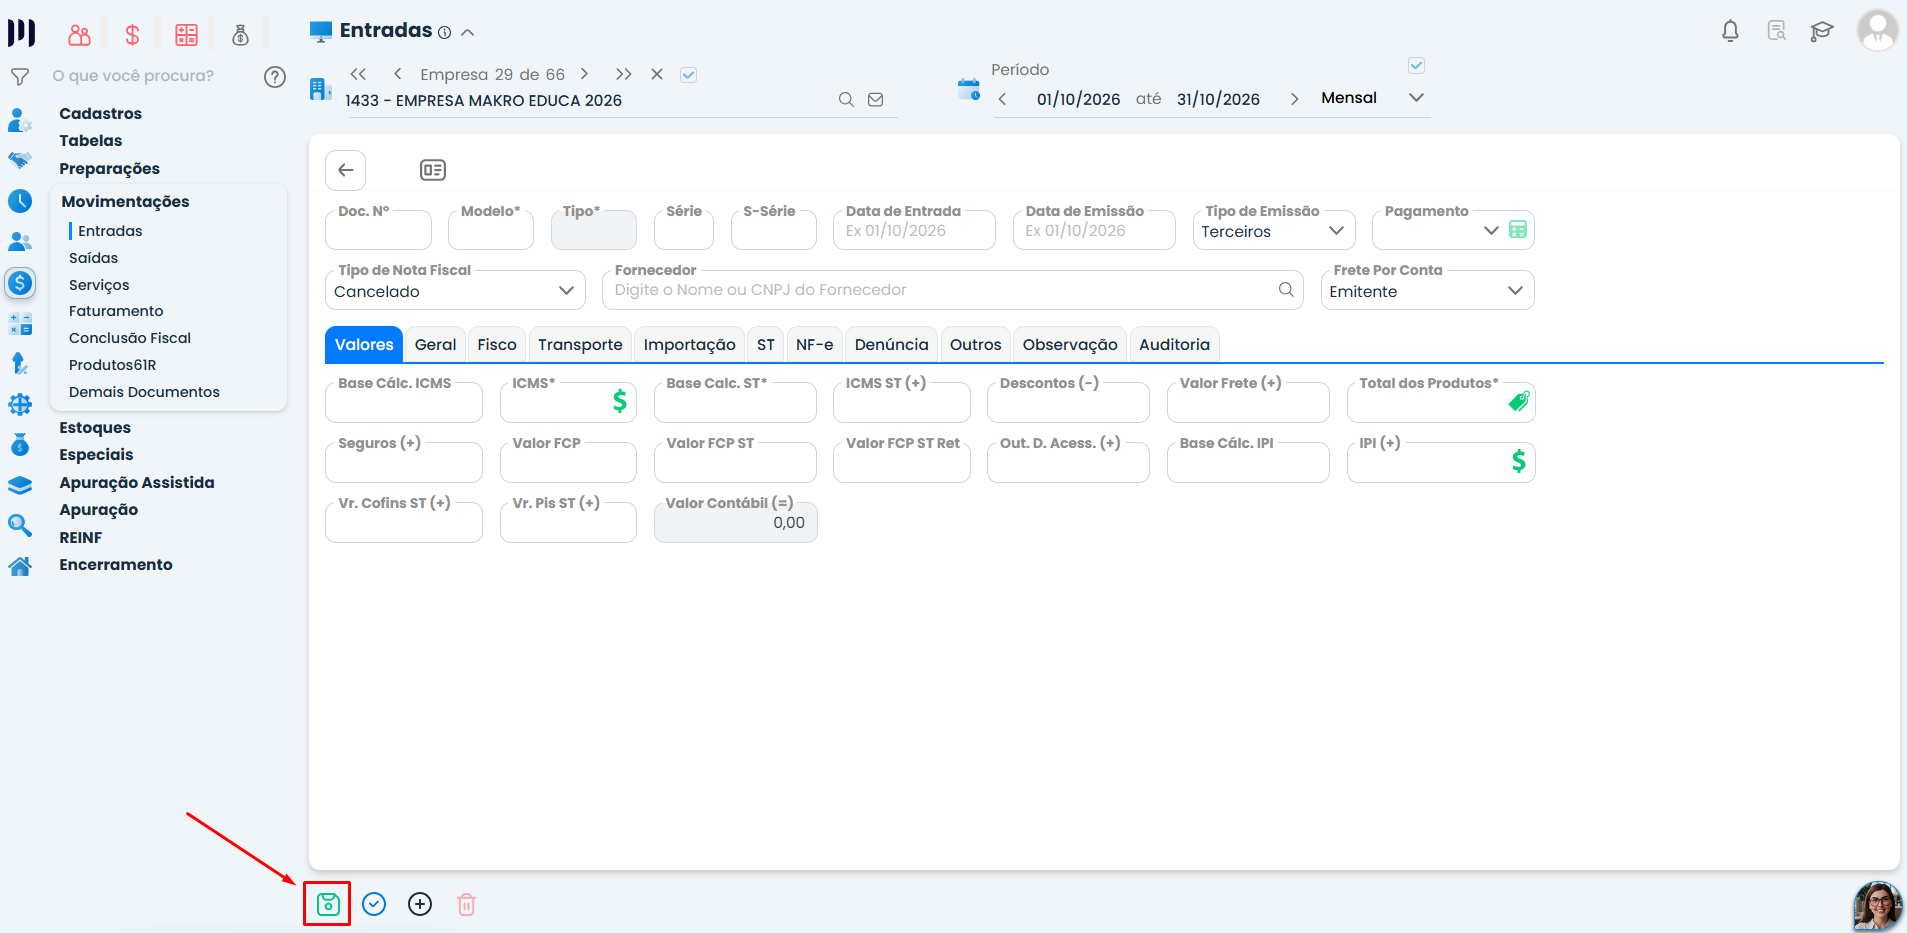Collapse the Entradas title chevron
Screen dimensions: 1907x933
tap(467, 32)
